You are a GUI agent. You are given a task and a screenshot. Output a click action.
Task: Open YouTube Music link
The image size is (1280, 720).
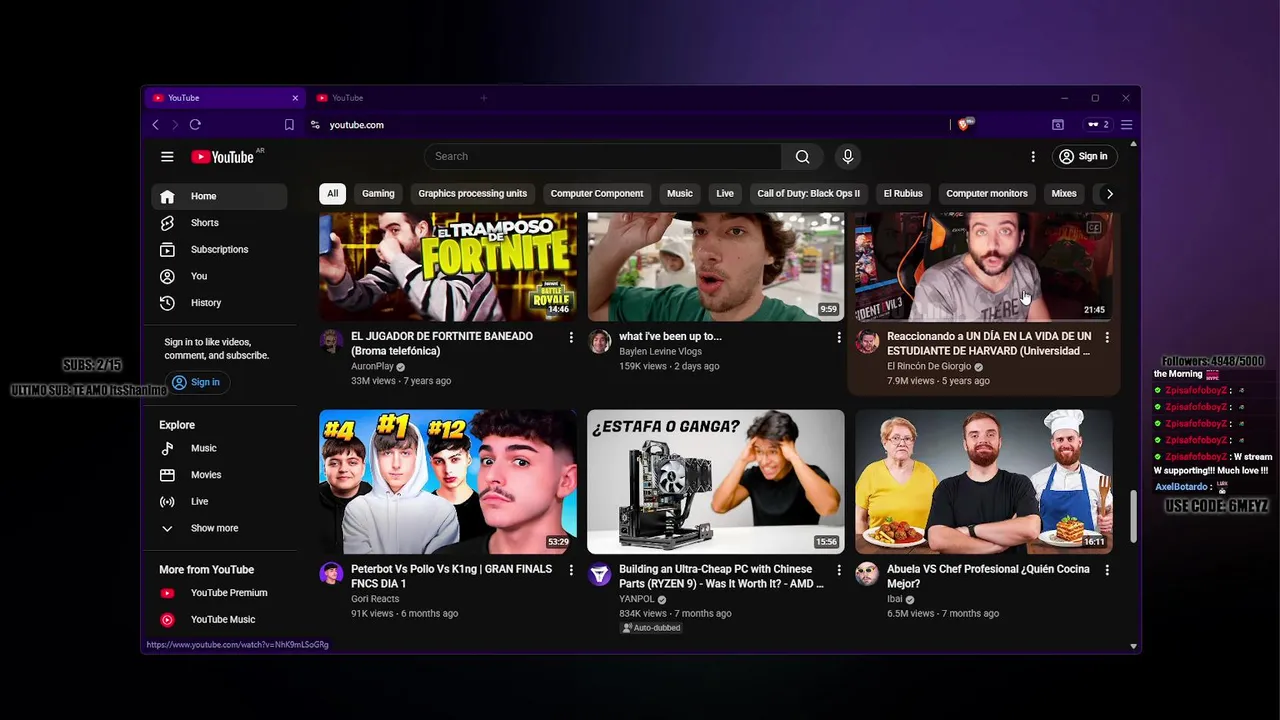click(221, 620)
